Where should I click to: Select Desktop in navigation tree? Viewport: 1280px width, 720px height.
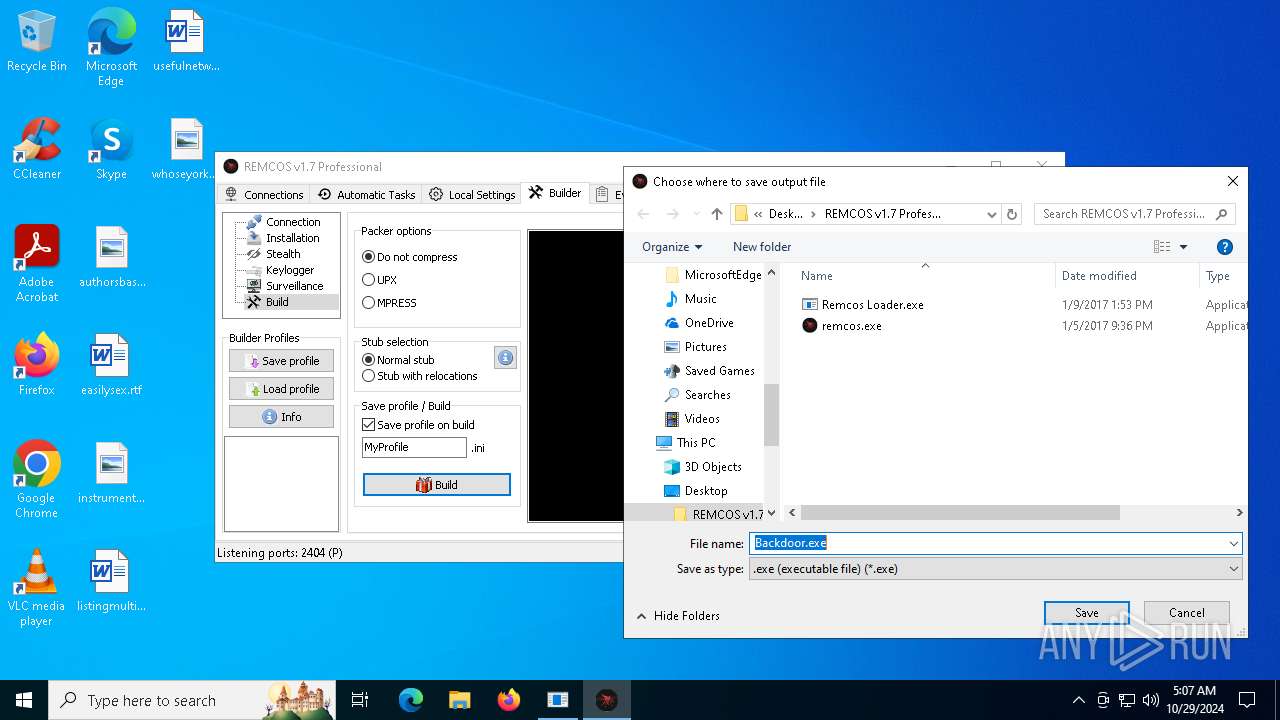(696, 491)
